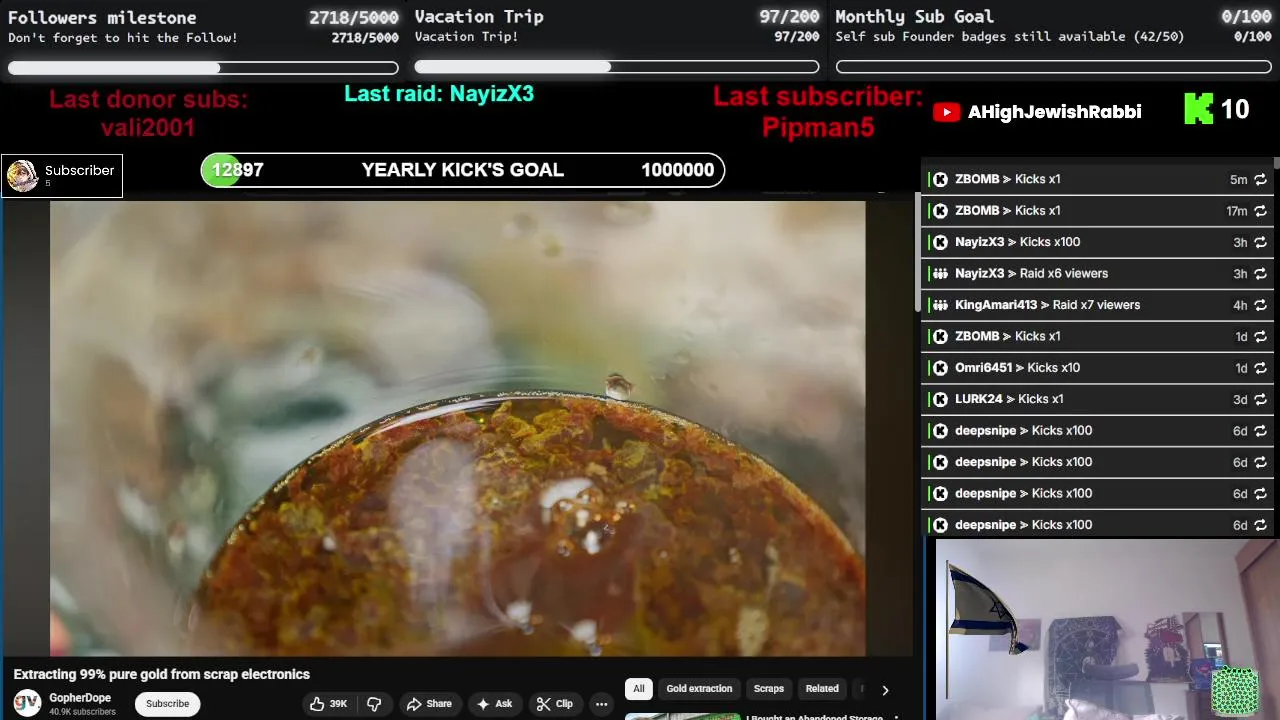Click the Clip button
1280x720 pixels.
(554, 704)
